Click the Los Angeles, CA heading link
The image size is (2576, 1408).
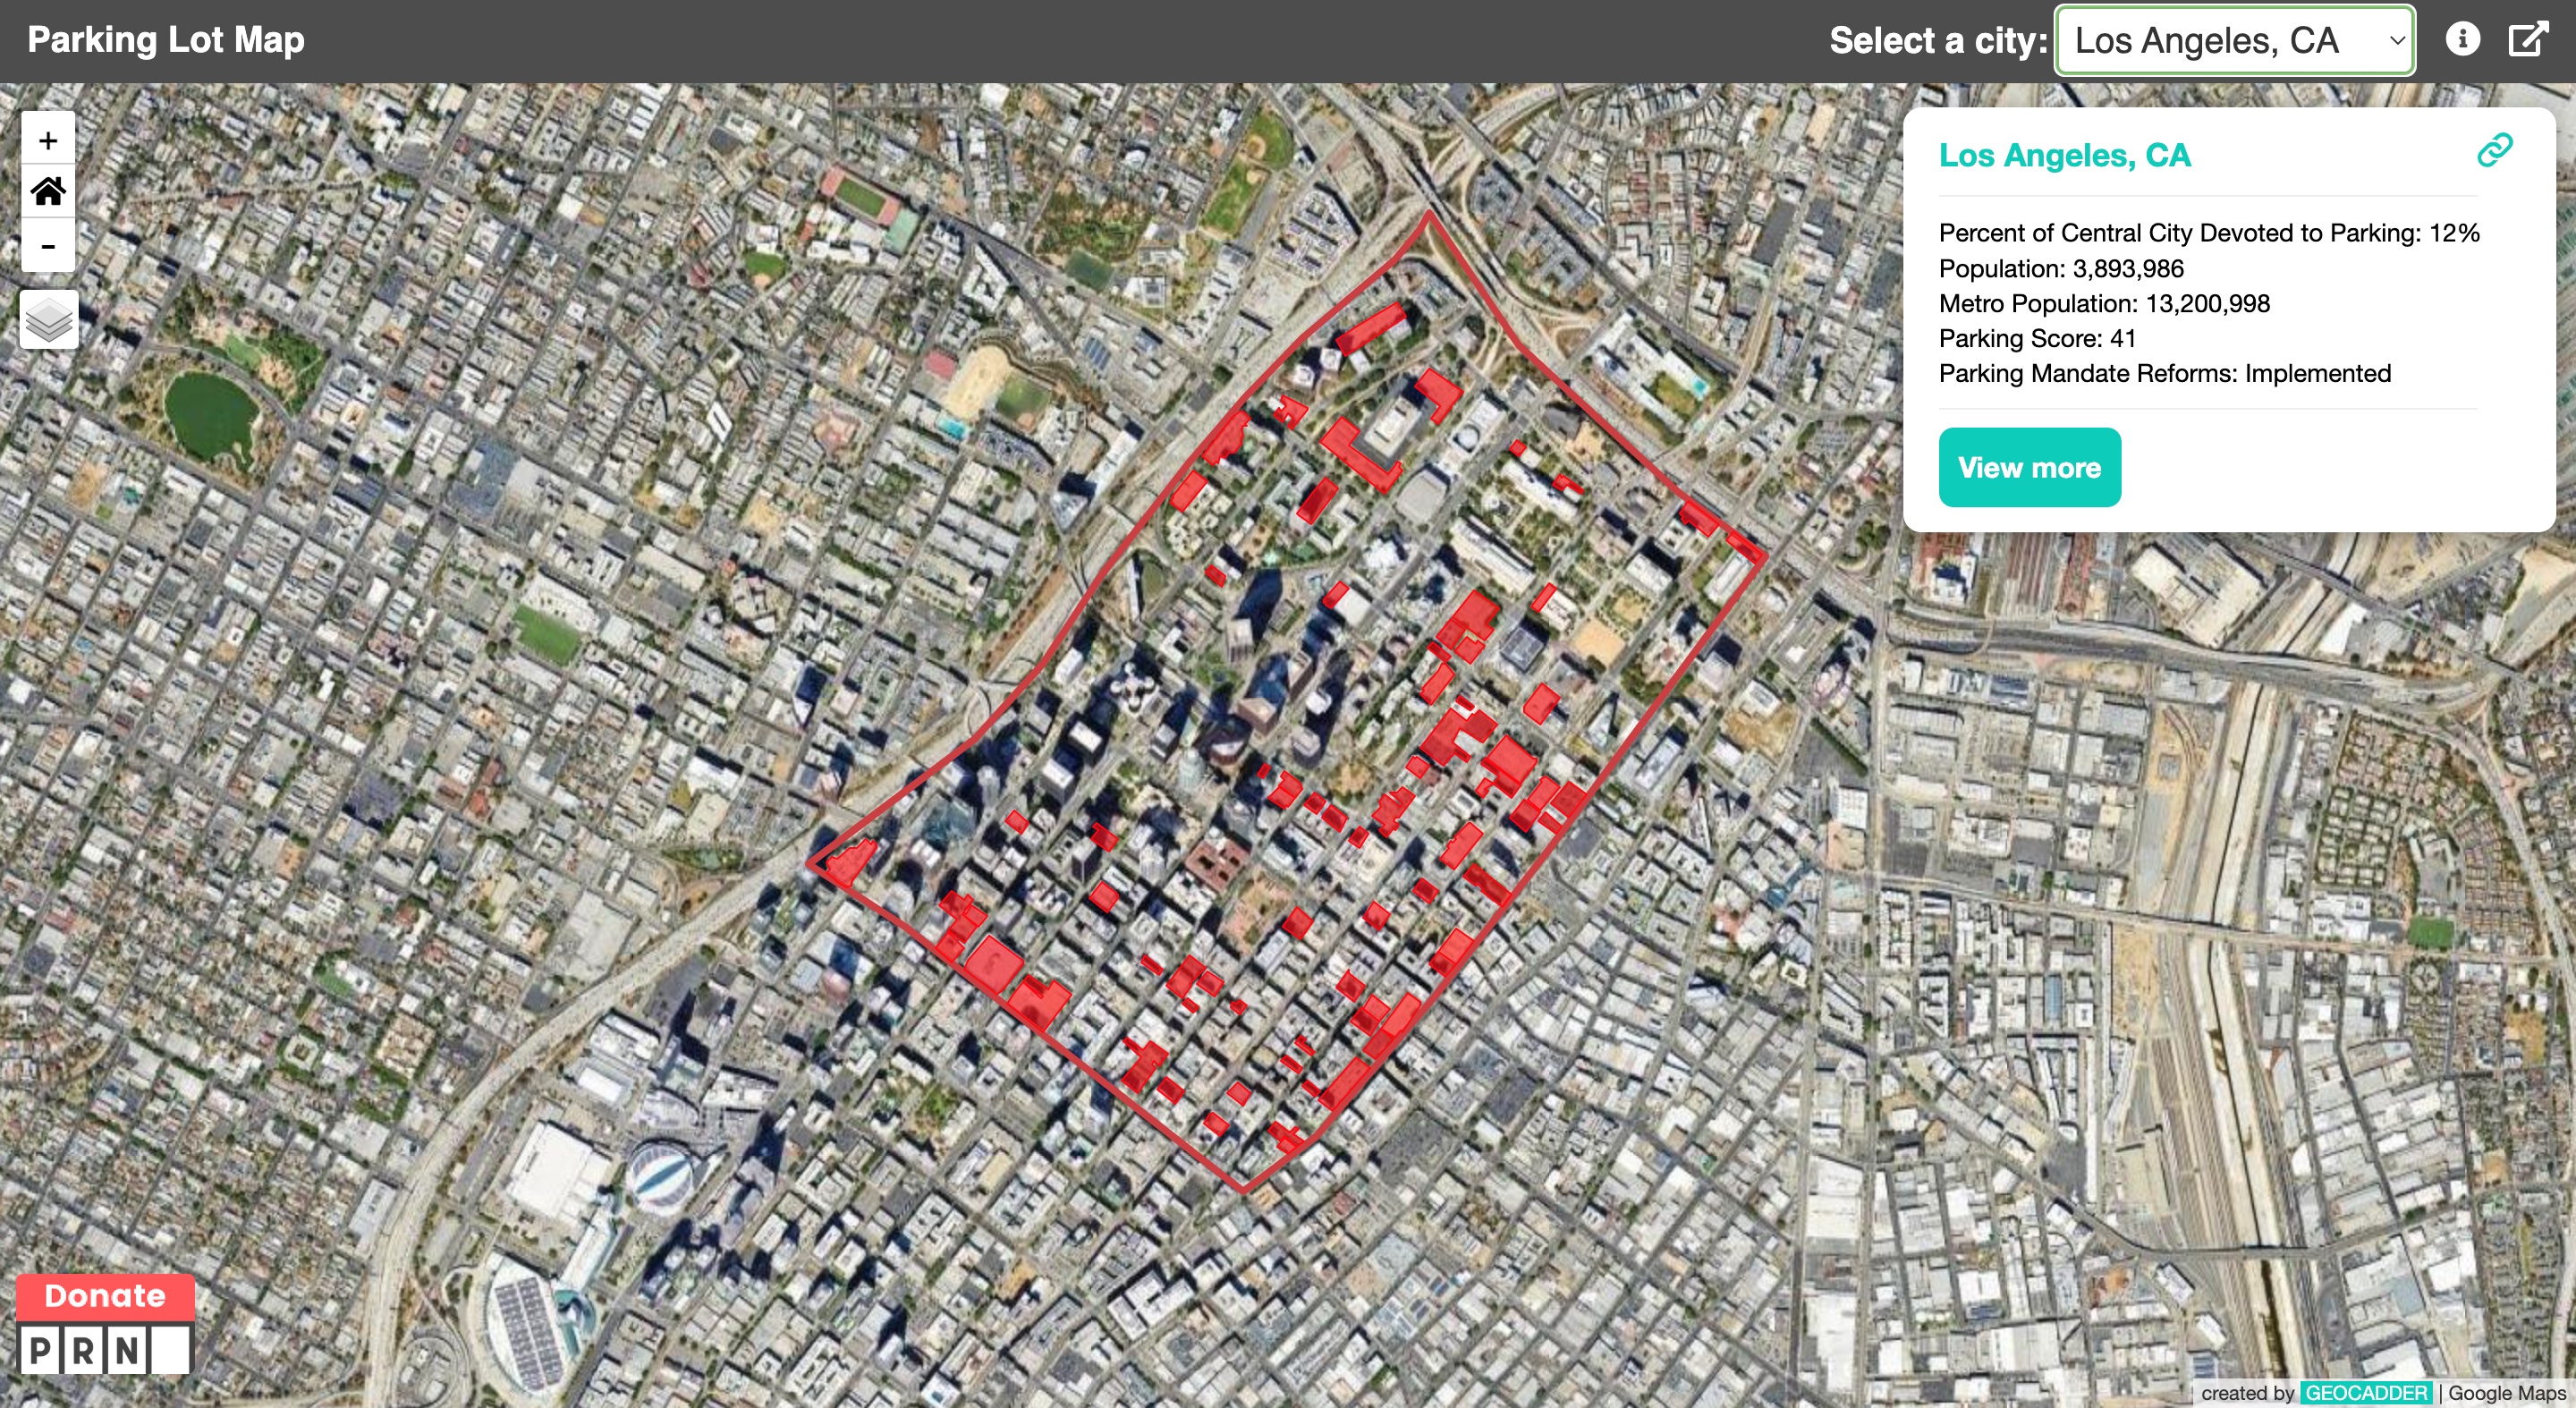tap(2064, 155)
